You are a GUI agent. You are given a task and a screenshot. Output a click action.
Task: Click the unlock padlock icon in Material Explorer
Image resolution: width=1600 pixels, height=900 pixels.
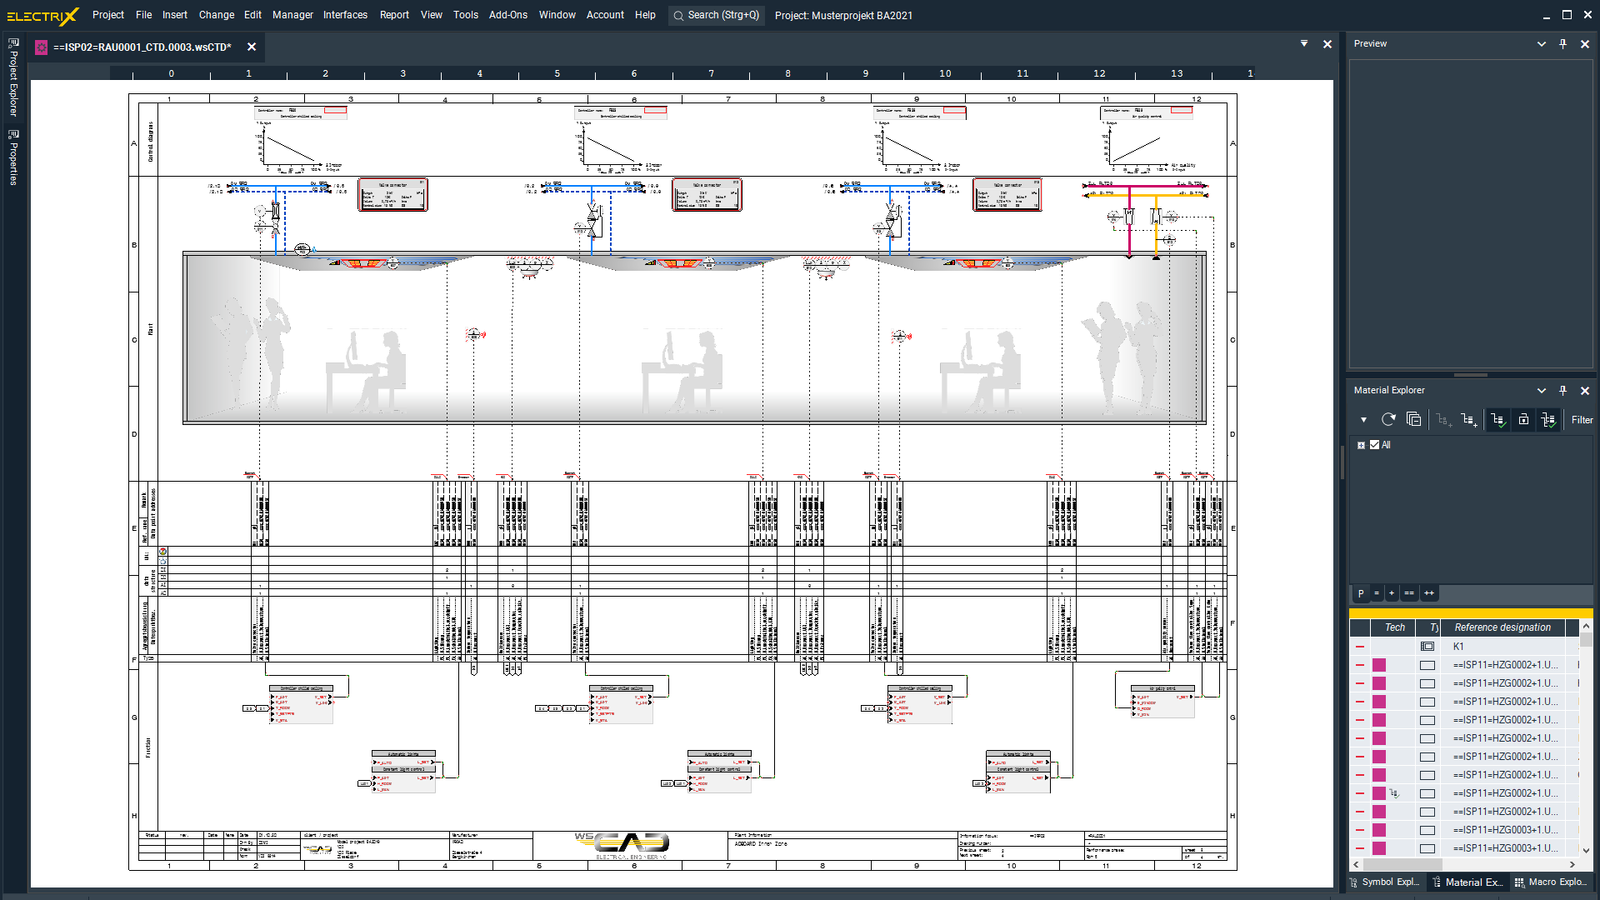pos(1523,420)
